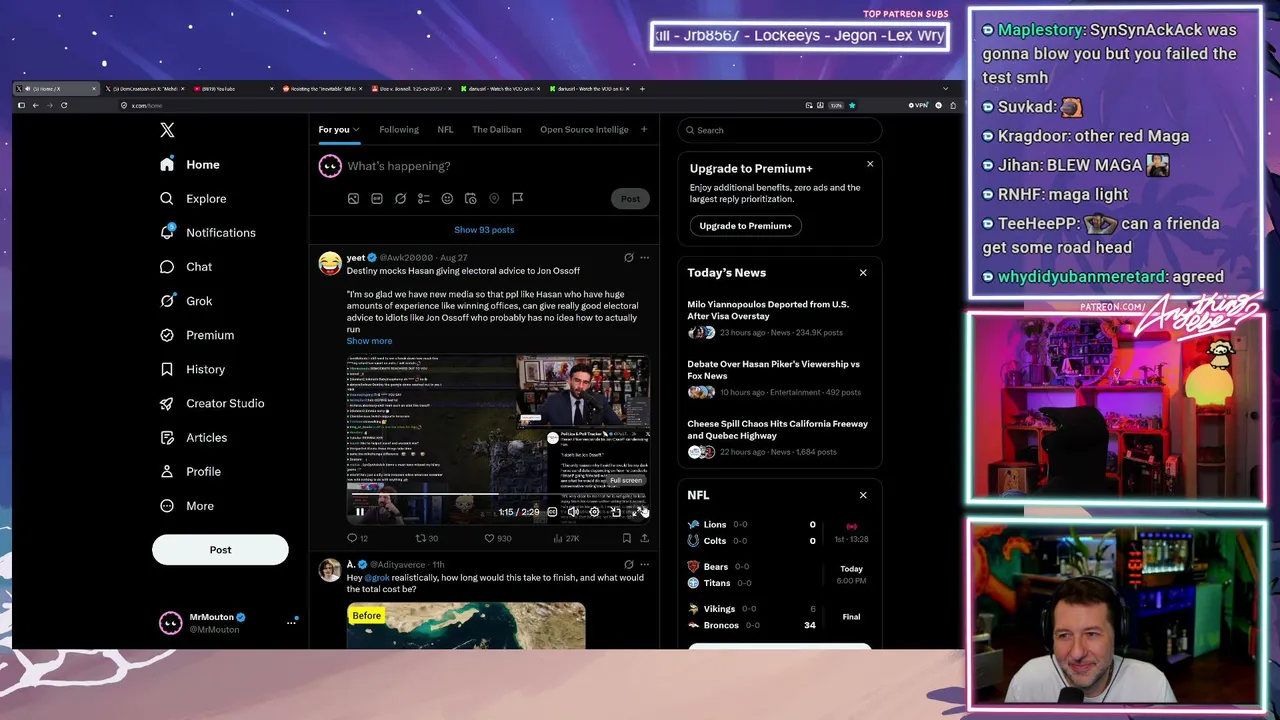This screenshot has height=720, width=1280.
Task: Open the browser tab list chevron
Action: pos(945,89)
